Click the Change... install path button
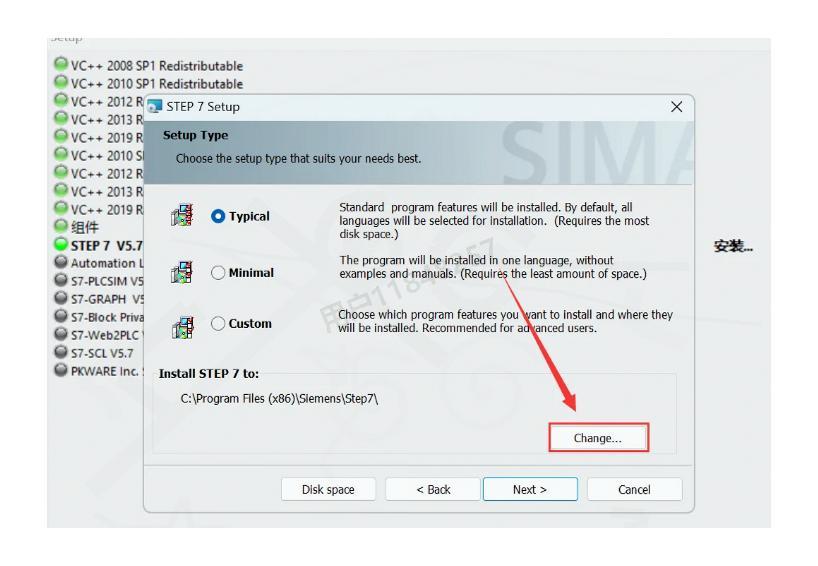The height and width of the screenshot is (566, 818). pyautogui.click(x=598, y=438)
